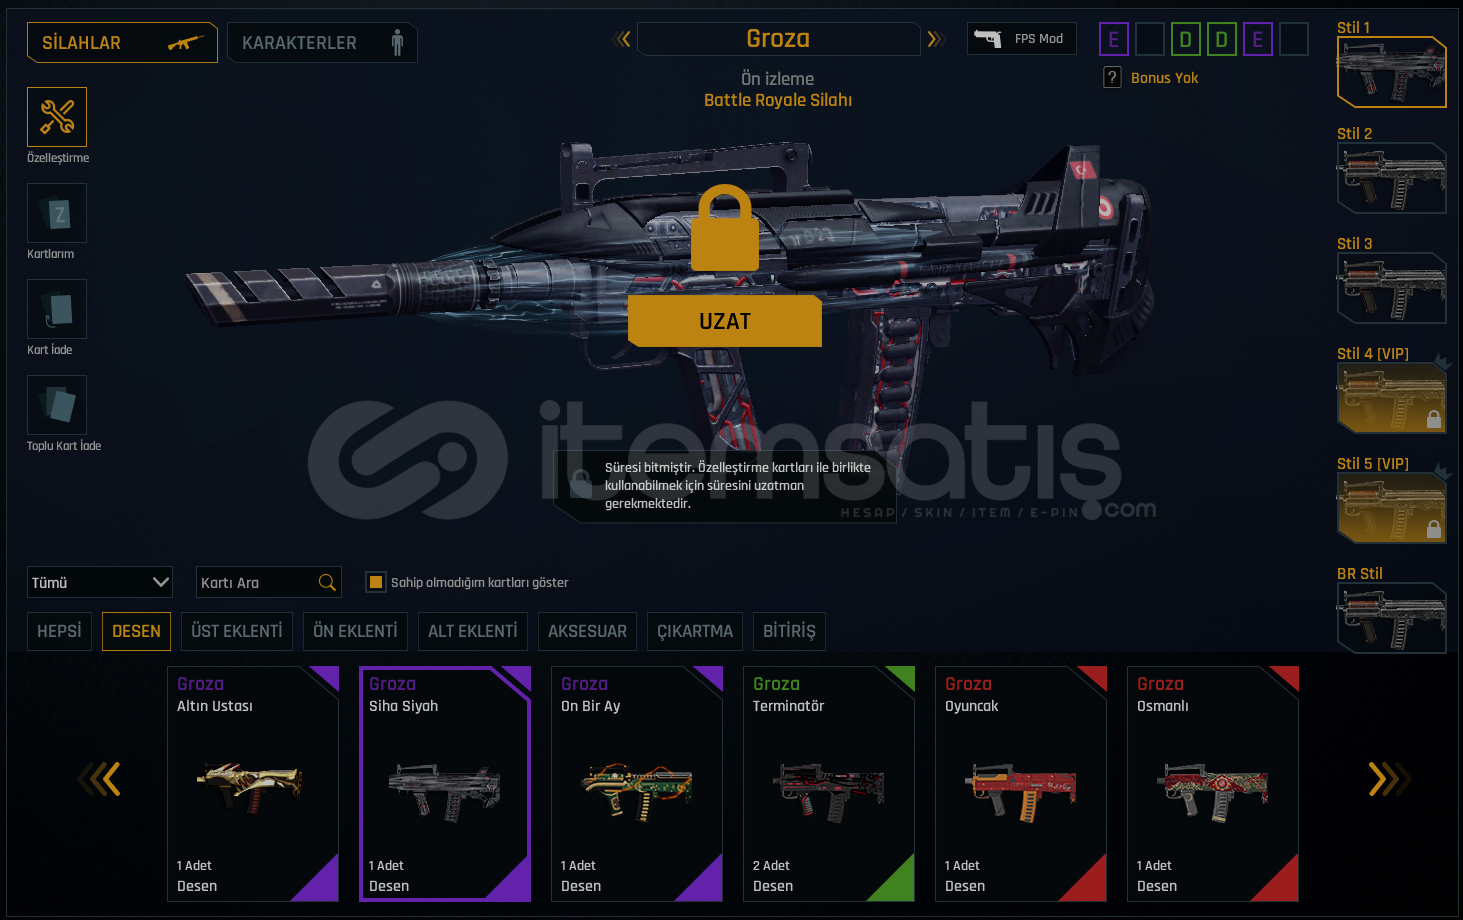1463x920 pixels.
Task: Click the question mark bonus help icon
Action: 1112,77
